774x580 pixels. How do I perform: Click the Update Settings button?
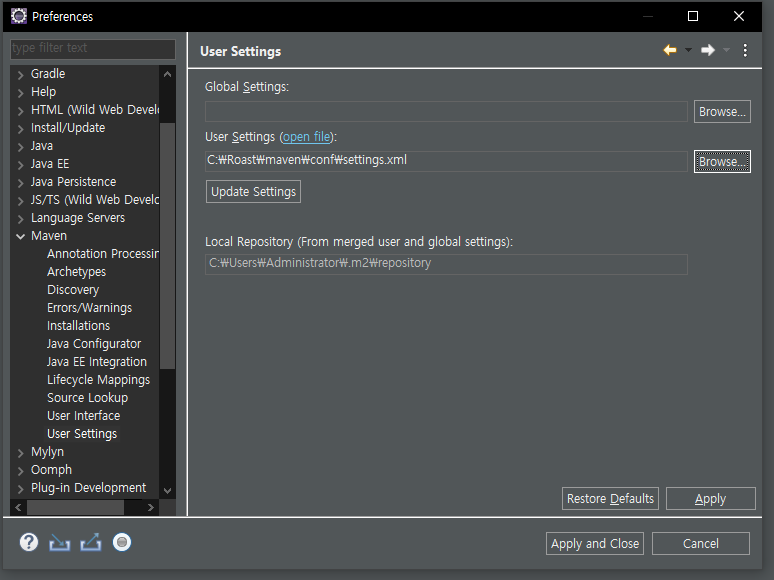(x=253, y=192)
